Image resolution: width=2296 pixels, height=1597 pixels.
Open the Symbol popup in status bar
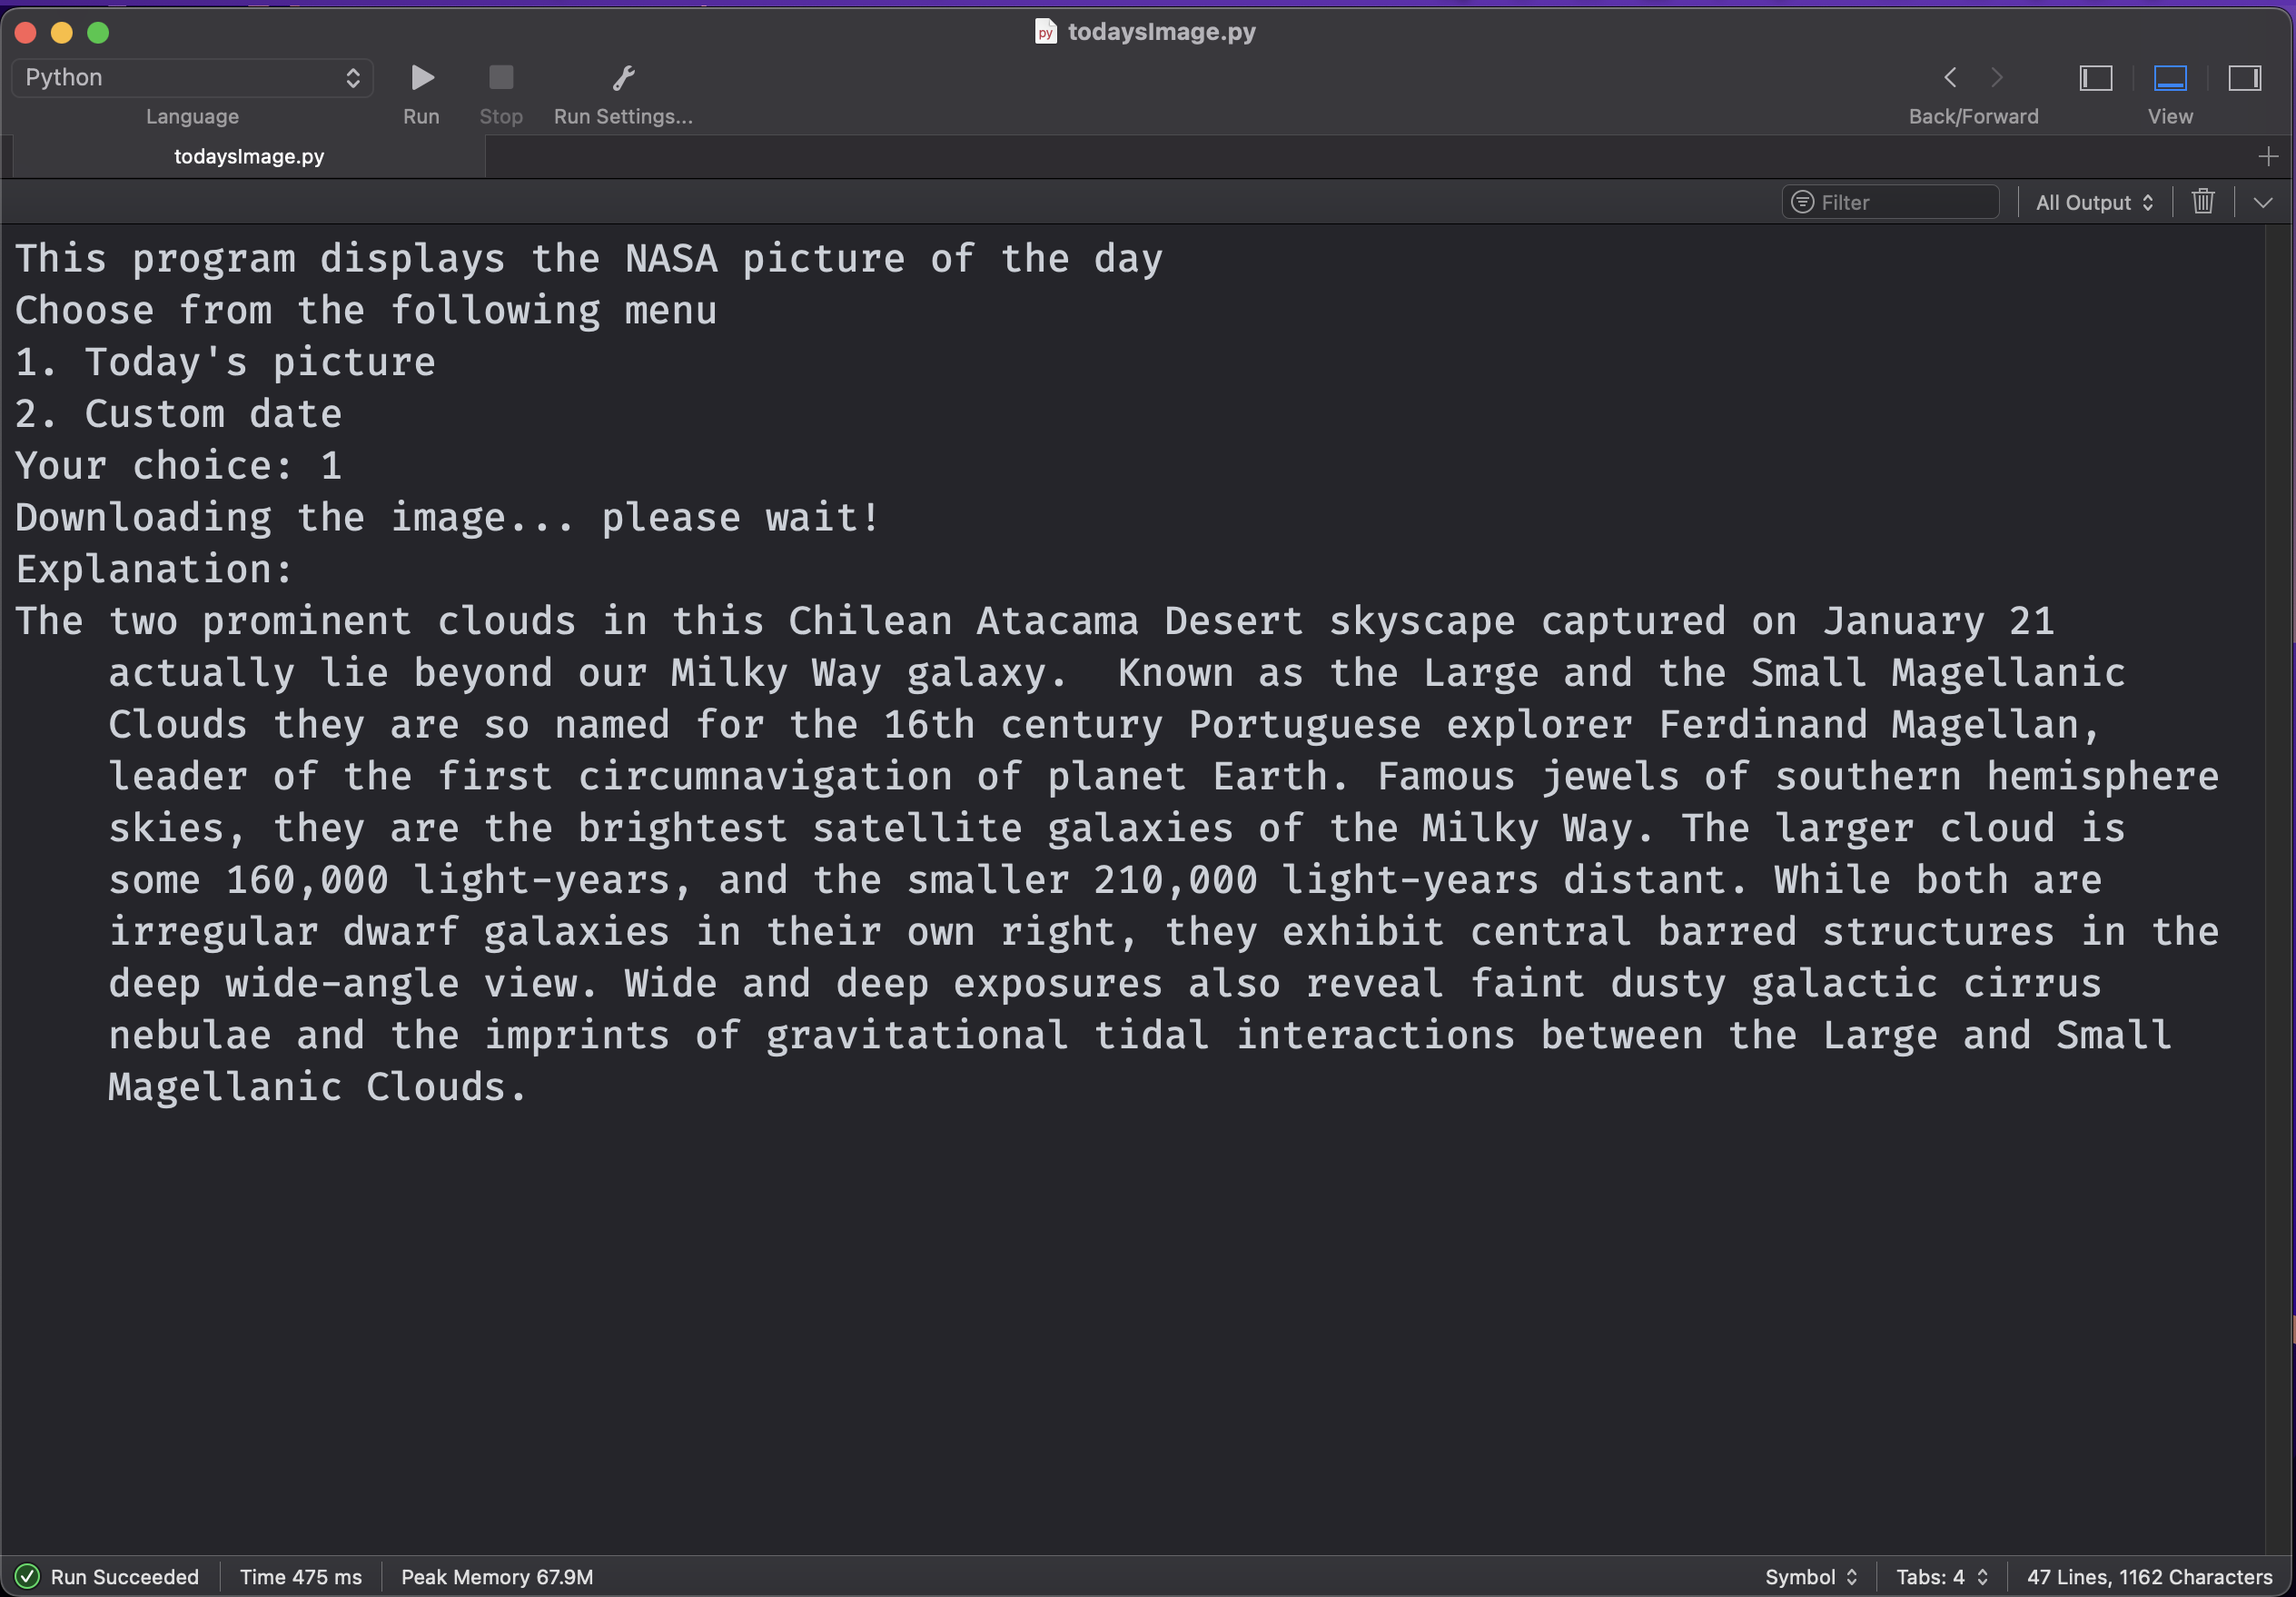click(x=1811, y=1577)
